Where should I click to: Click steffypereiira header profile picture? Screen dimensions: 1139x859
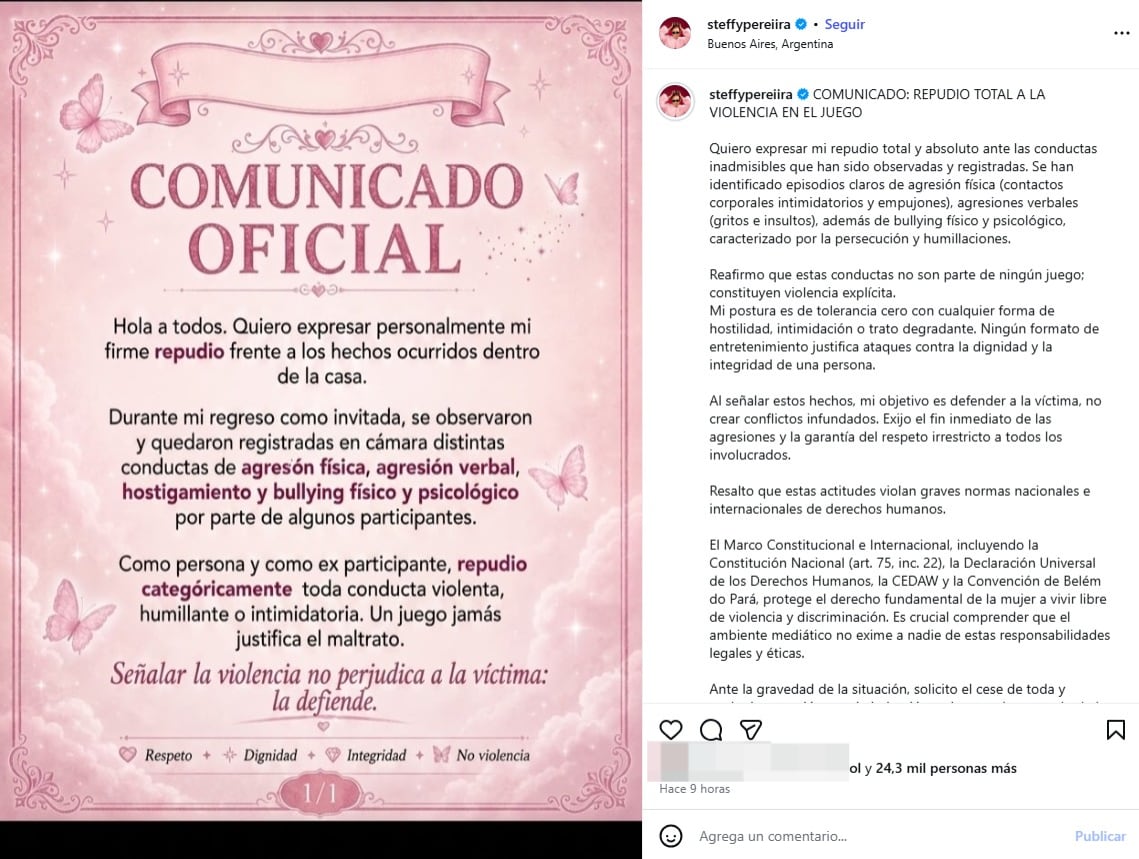[x=675, y=33]
